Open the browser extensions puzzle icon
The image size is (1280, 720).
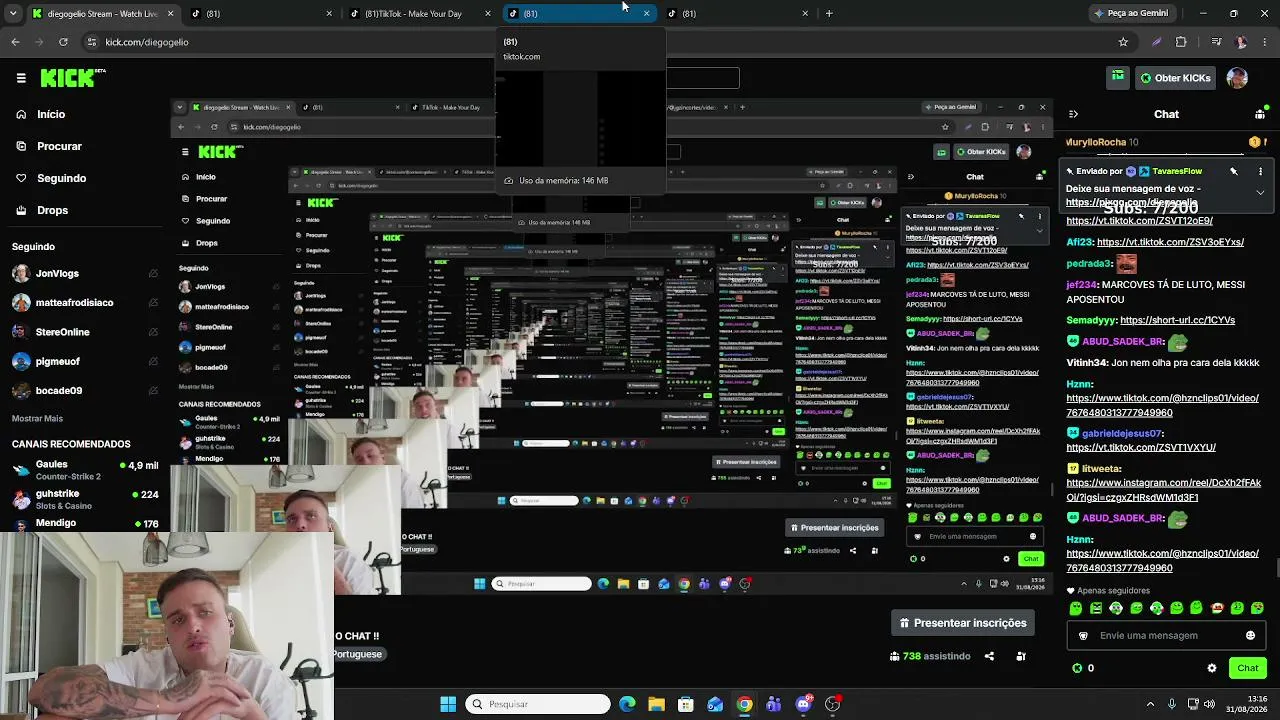(x=1181, y=42)
